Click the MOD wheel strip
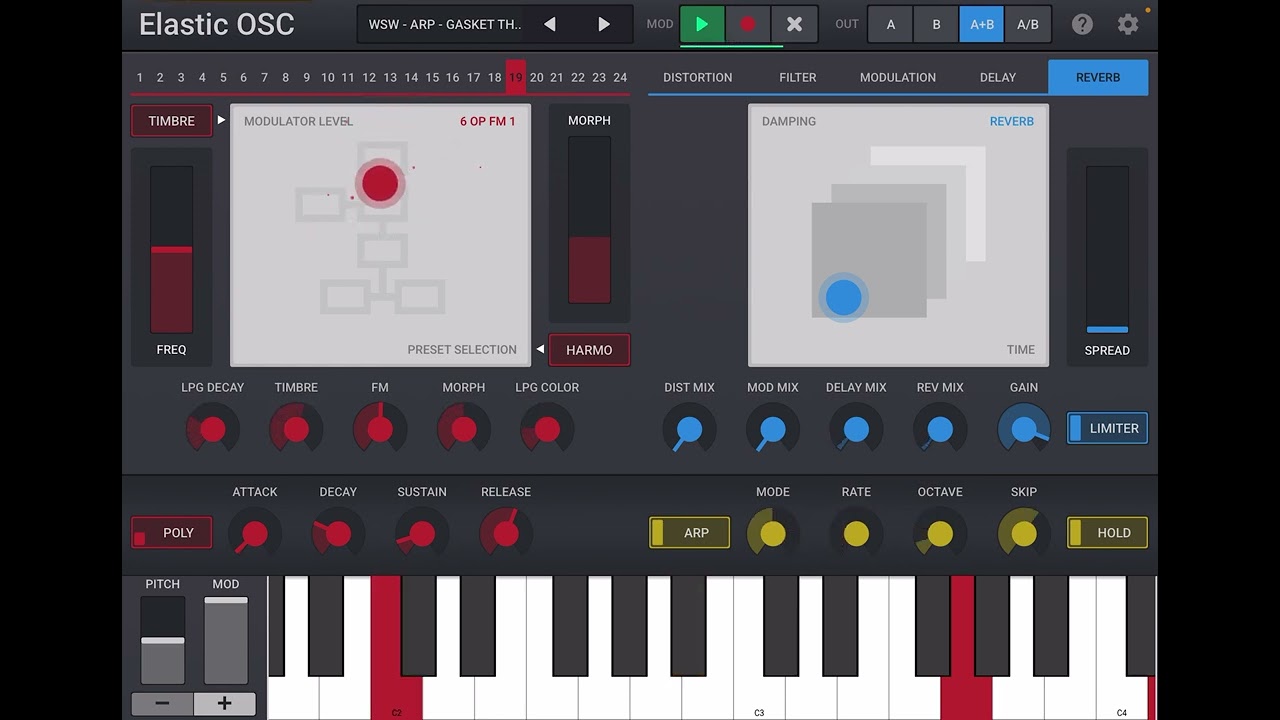This screenshot has height=720, width=1280. pos(226,640)
